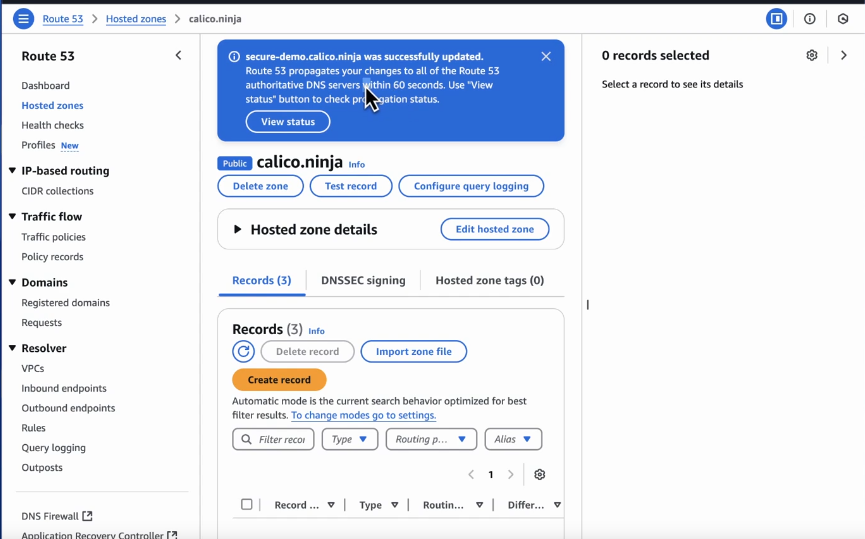The image size is (865, 539).
Task: Open the Type filter dropdown
Action: click(349, 439)
